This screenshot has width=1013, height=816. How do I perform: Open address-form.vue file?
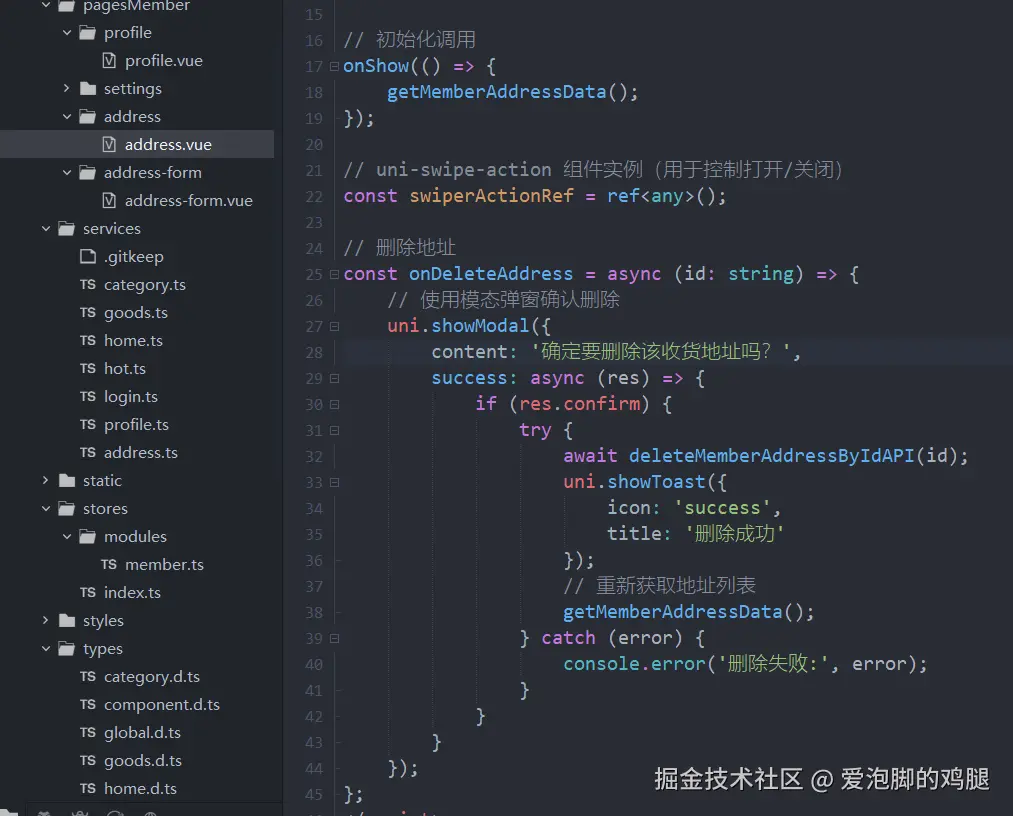coord(189,200)
